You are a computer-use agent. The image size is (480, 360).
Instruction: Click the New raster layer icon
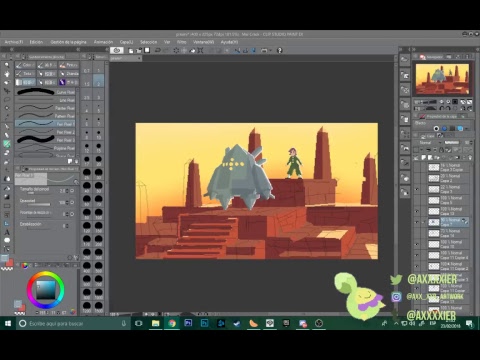[424, 157]
